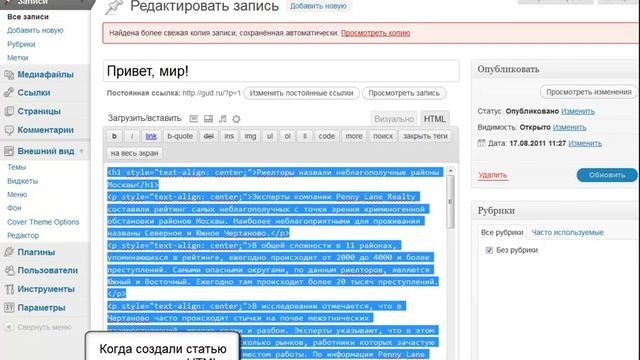
Task: Open Все записи in sidebar
Action: pyautogui.click(x=28, y=17)
